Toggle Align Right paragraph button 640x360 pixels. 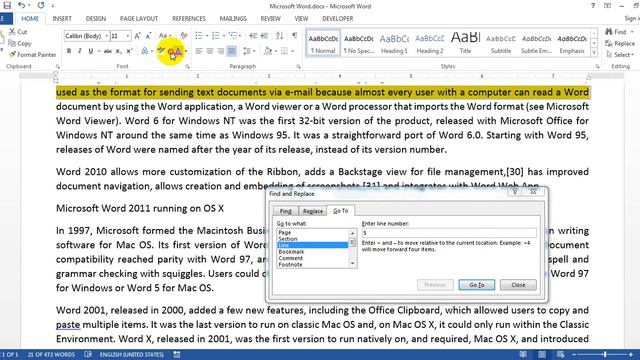pyautogui.click(x=221, y=51)
